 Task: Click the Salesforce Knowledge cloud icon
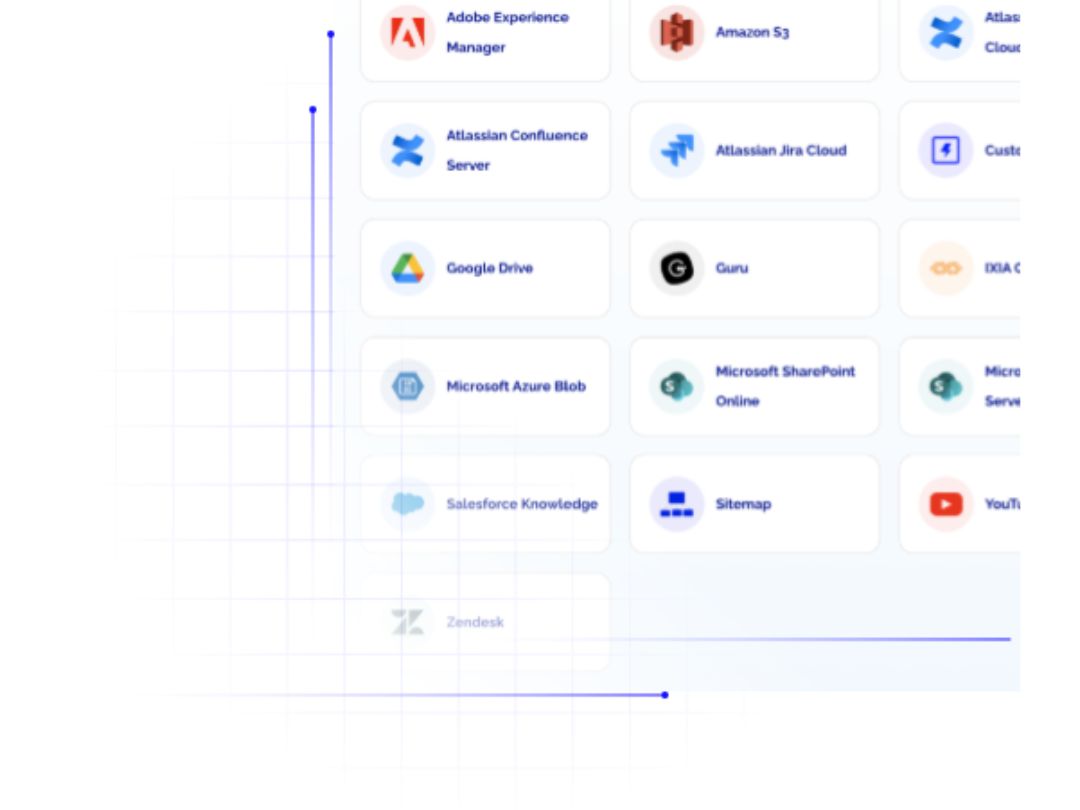click(x=407, y=503)
